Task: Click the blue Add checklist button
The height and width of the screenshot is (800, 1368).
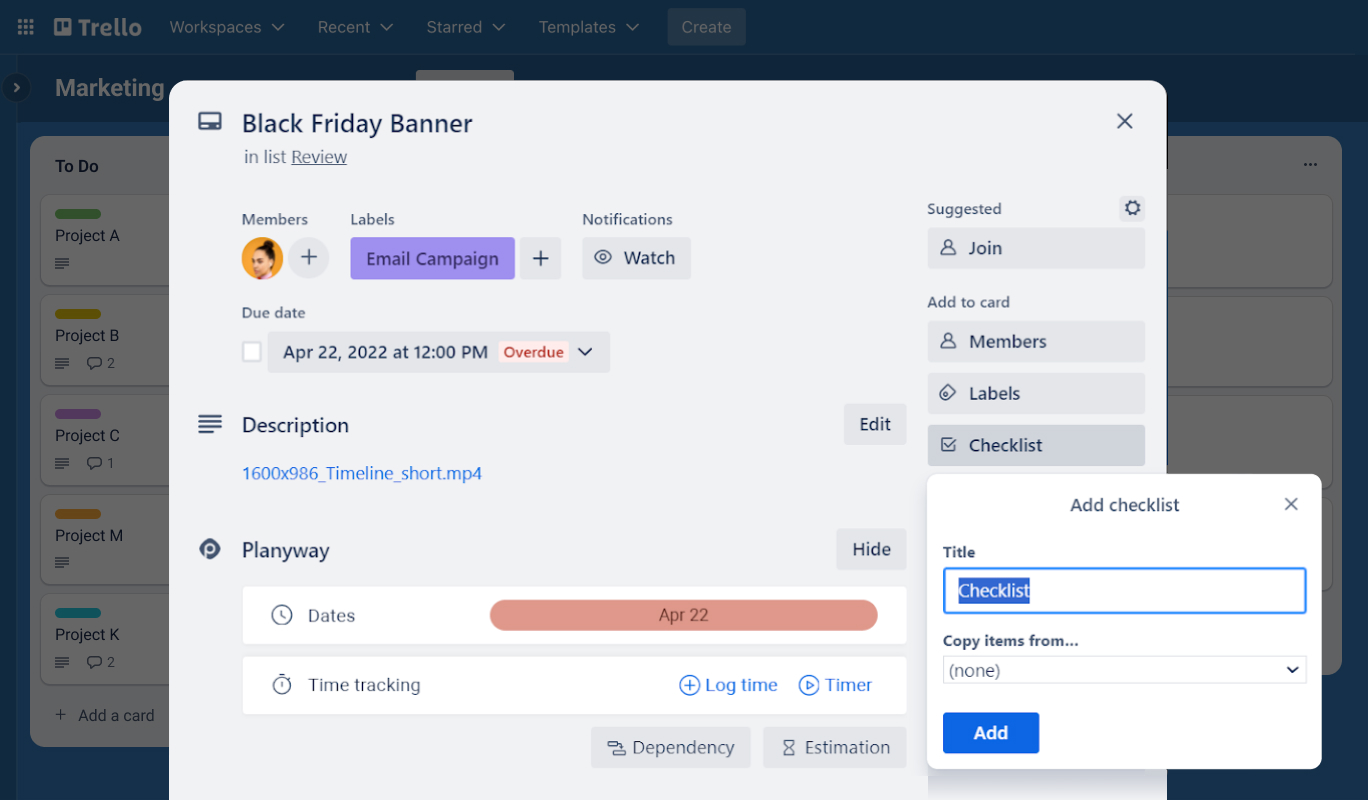Action: pyautogui.click(x=990, y=733)
